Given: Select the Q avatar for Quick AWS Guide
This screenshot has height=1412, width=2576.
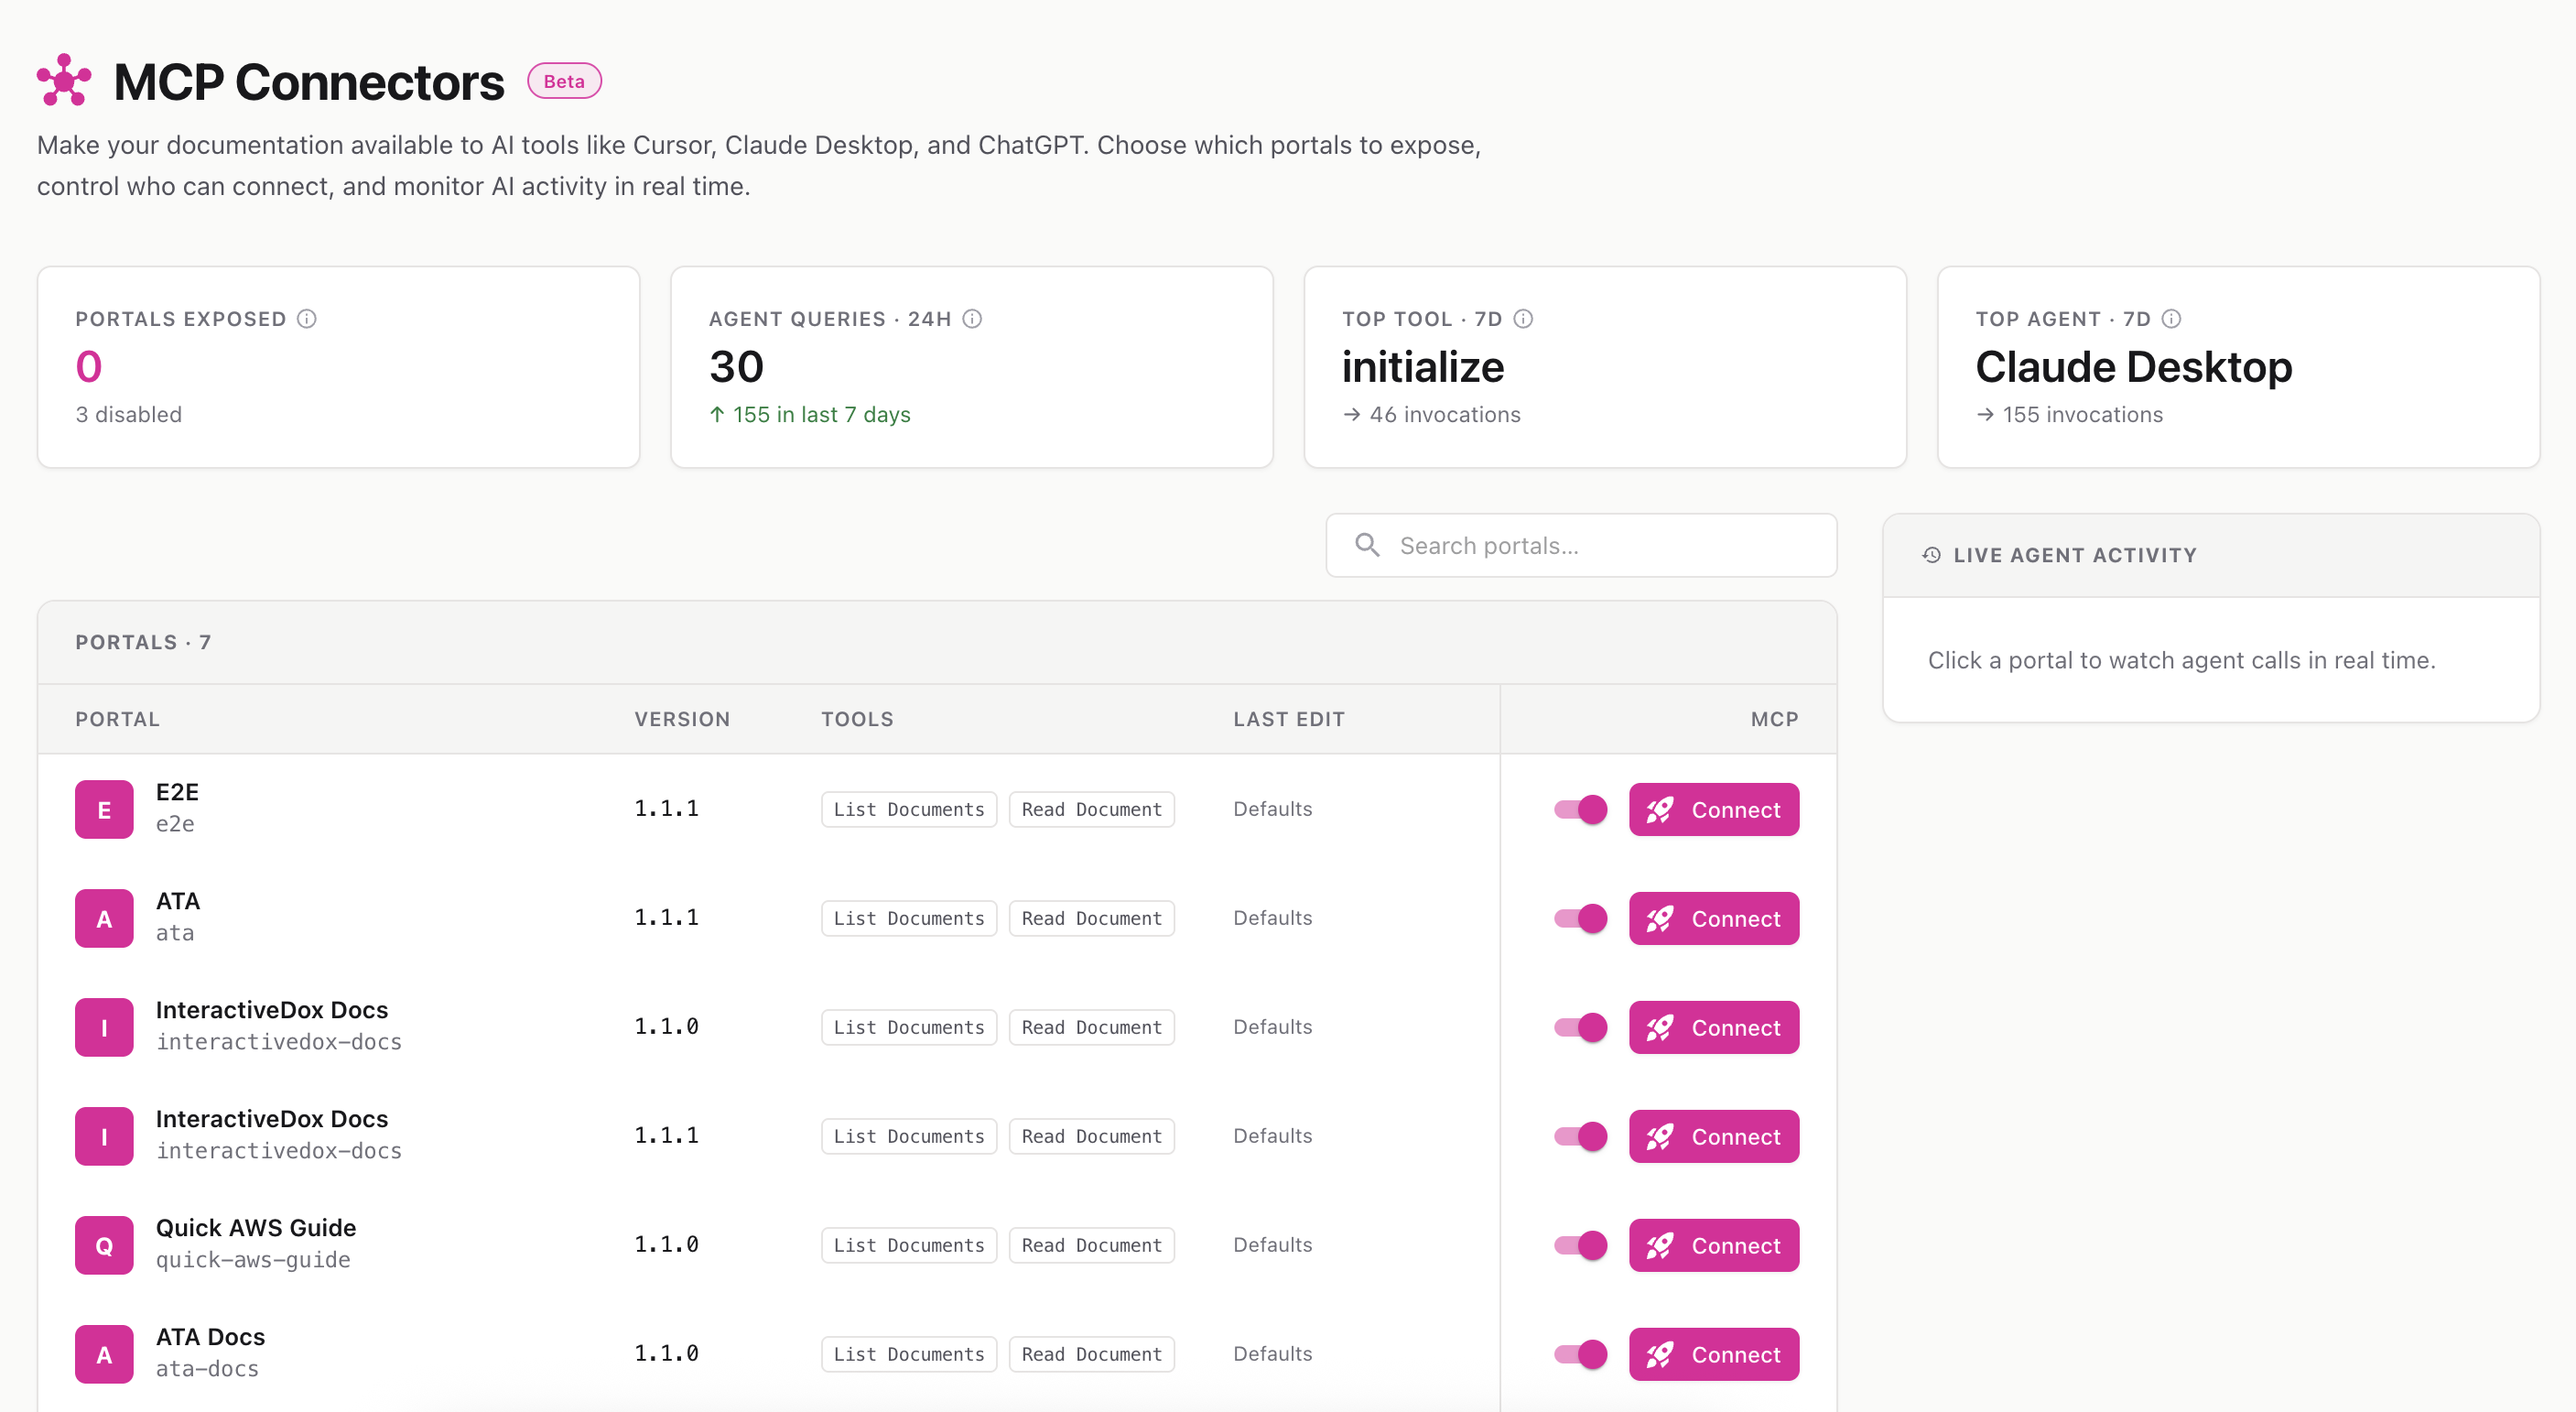Looking at the screenshot, I should (x=104, y=1245).
